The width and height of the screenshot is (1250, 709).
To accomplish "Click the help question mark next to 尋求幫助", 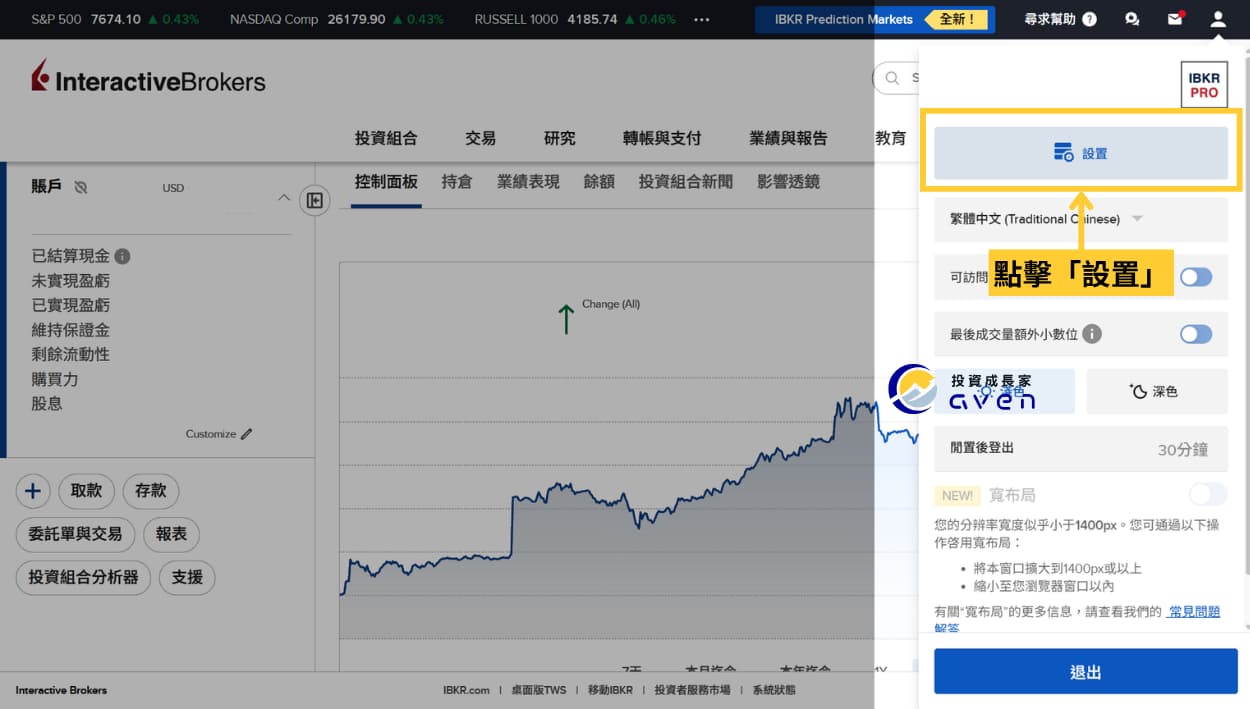I will [1089, 19].
